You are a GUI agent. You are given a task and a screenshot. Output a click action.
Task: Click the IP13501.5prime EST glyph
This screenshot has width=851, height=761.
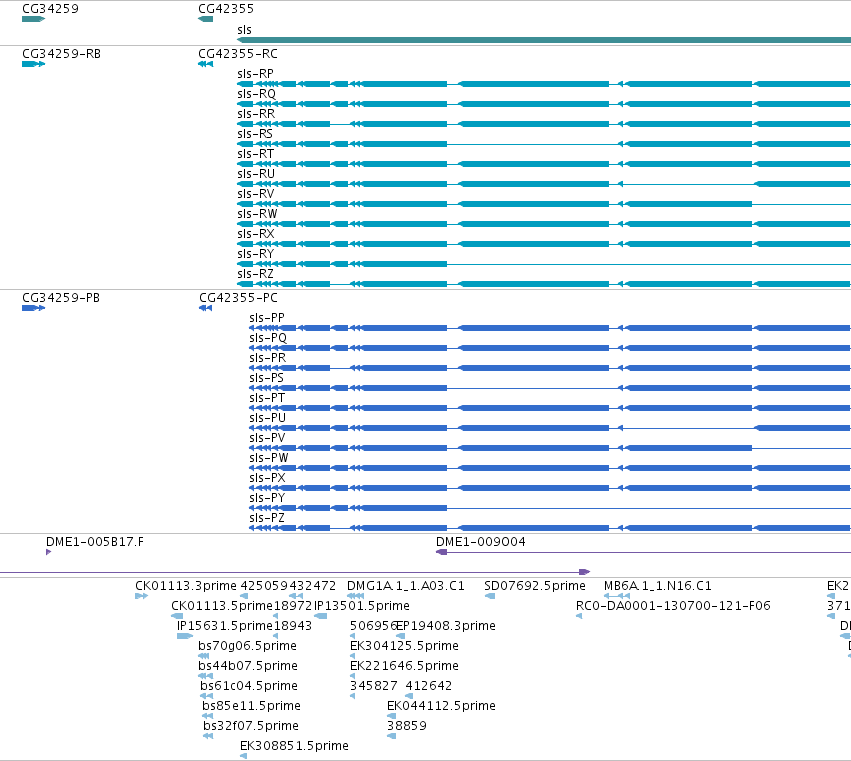[320, 616]
